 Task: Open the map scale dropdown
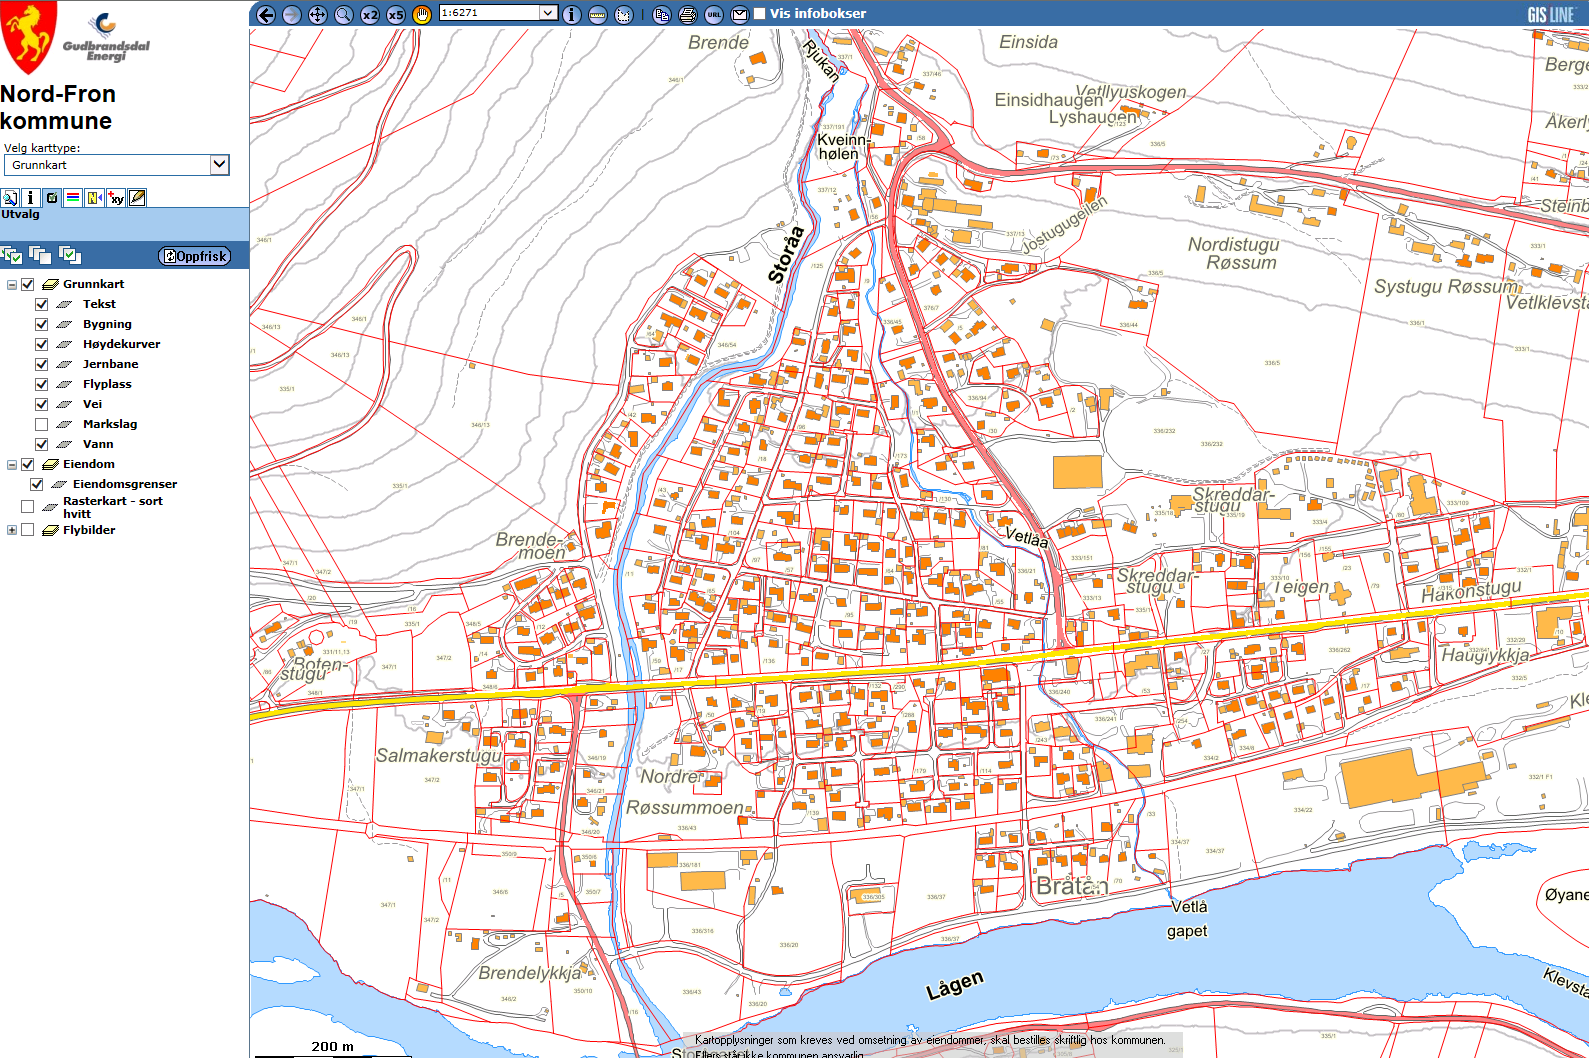click(548, 13)
